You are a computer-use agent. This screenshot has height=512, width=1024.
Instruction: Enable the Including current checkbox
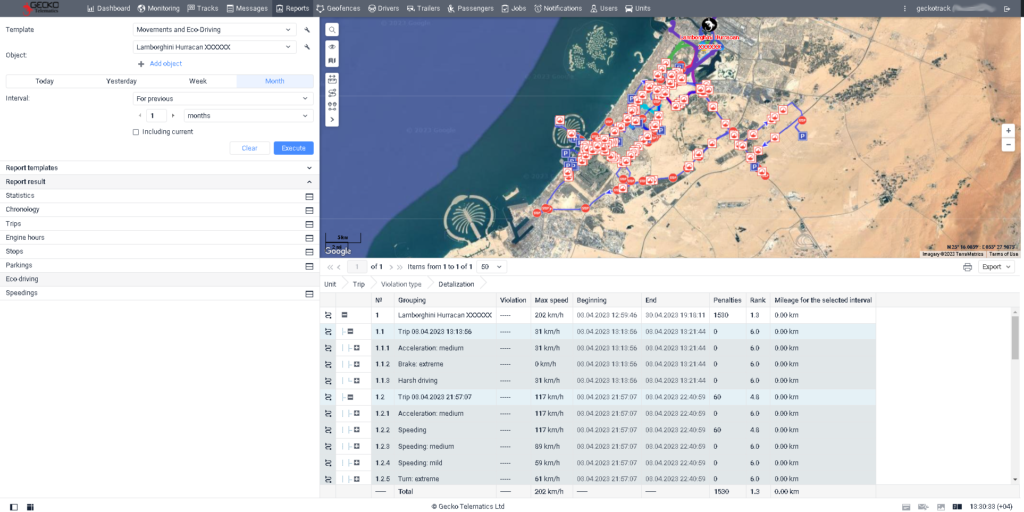coord(136,131)
